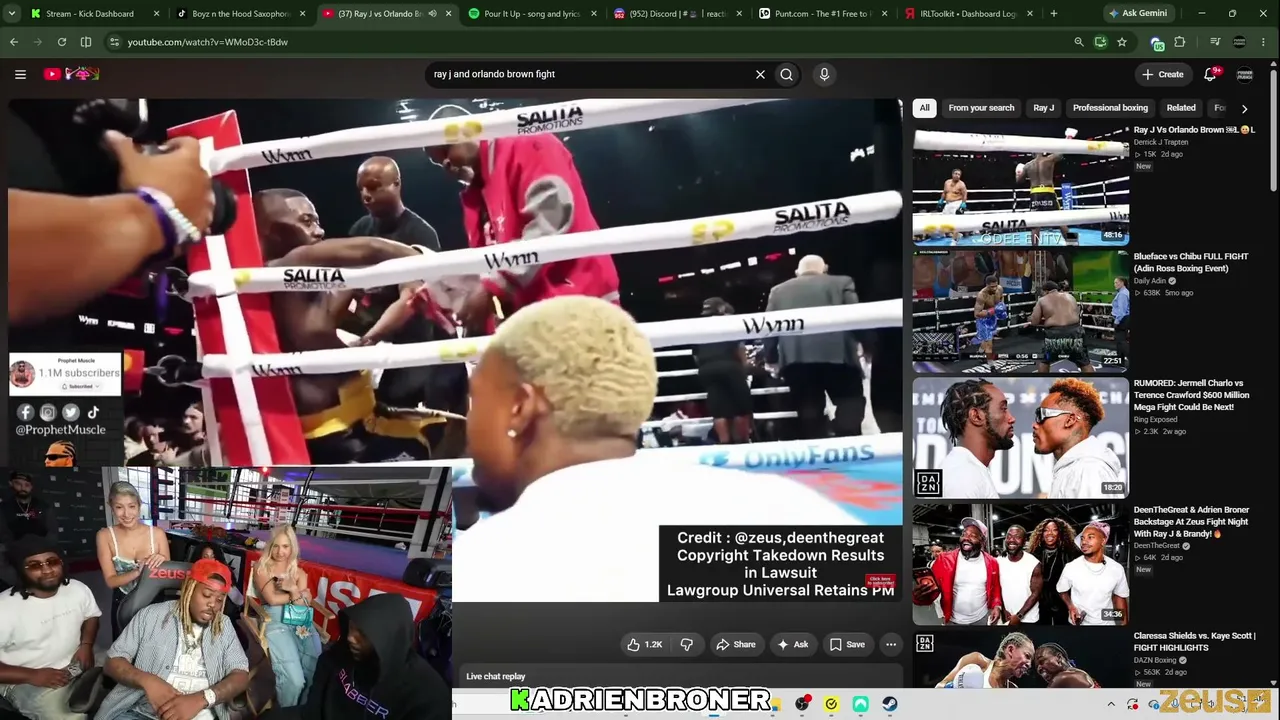Open Live chat replay panel

[679, 676]
